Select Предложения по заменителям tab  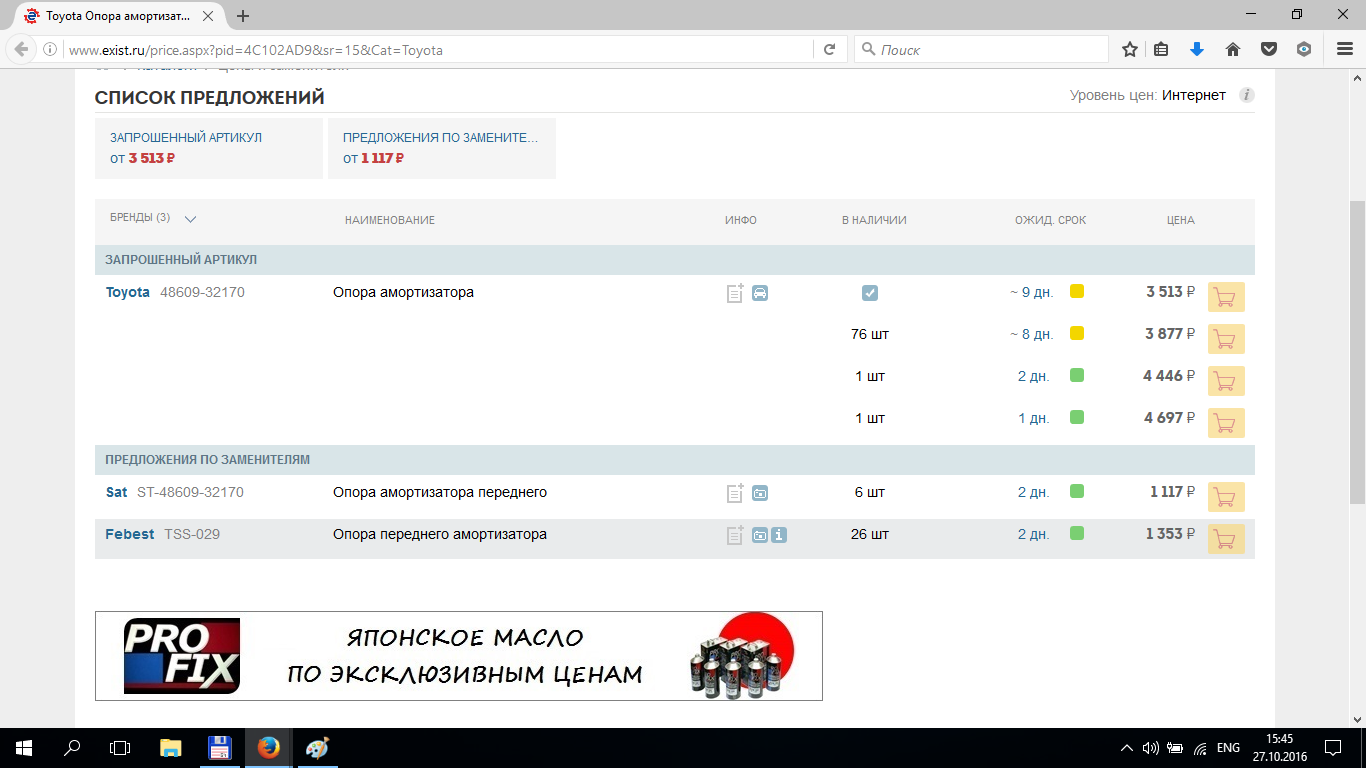click(x=441, y=148)
